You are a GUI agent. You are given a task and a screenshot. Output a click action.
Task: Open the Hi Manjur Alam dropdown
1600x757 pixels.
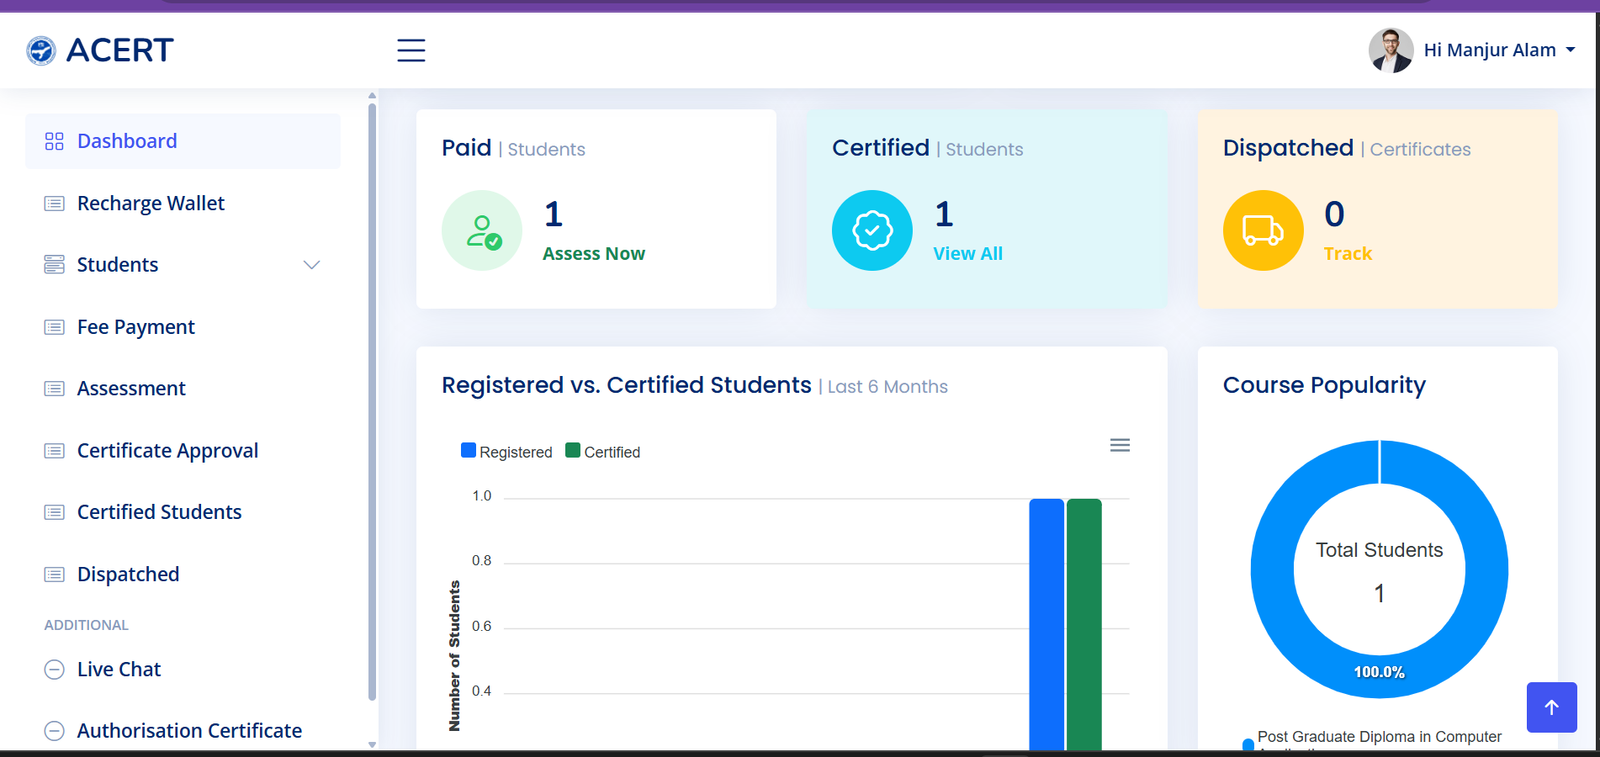coord(1498,50)
